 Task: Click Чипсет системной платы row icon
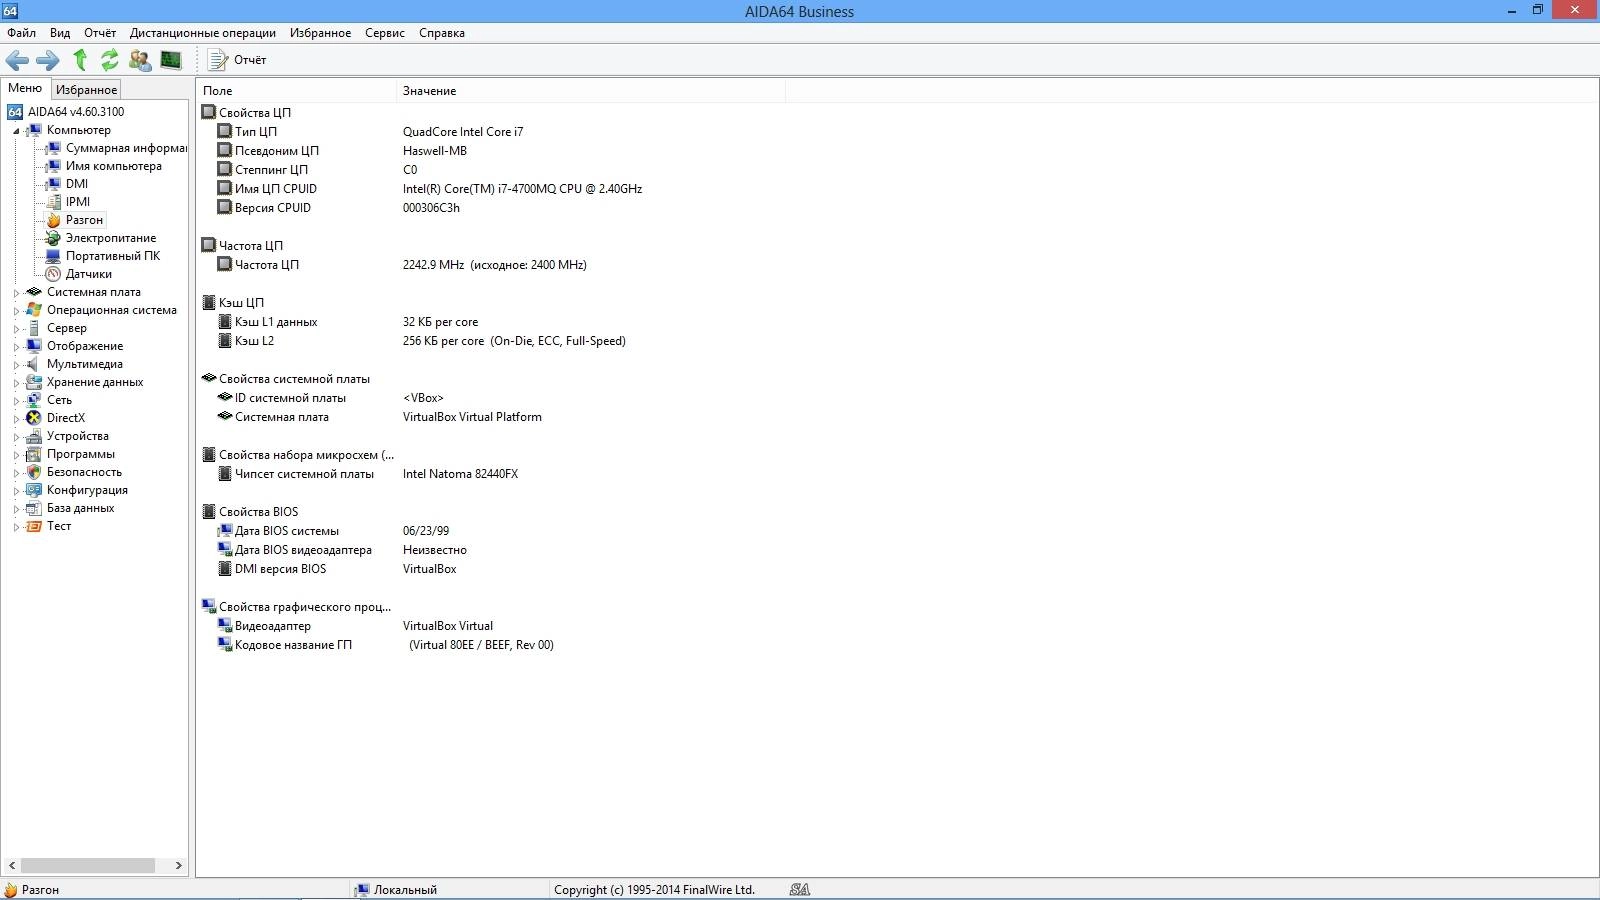pyautogui.click(x=225, y=474)
